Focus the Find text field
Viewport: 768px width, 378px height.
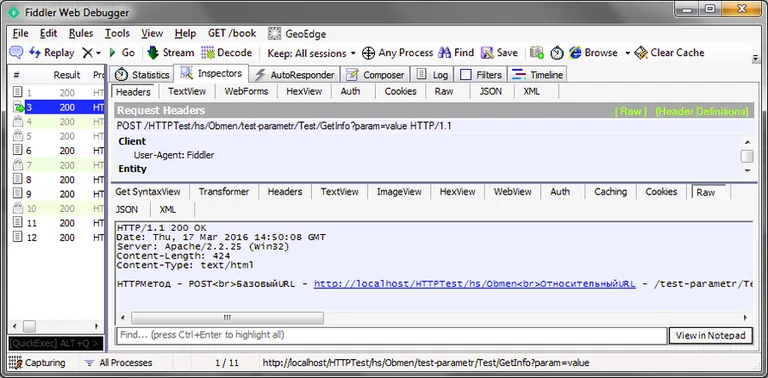click(392, 335)
